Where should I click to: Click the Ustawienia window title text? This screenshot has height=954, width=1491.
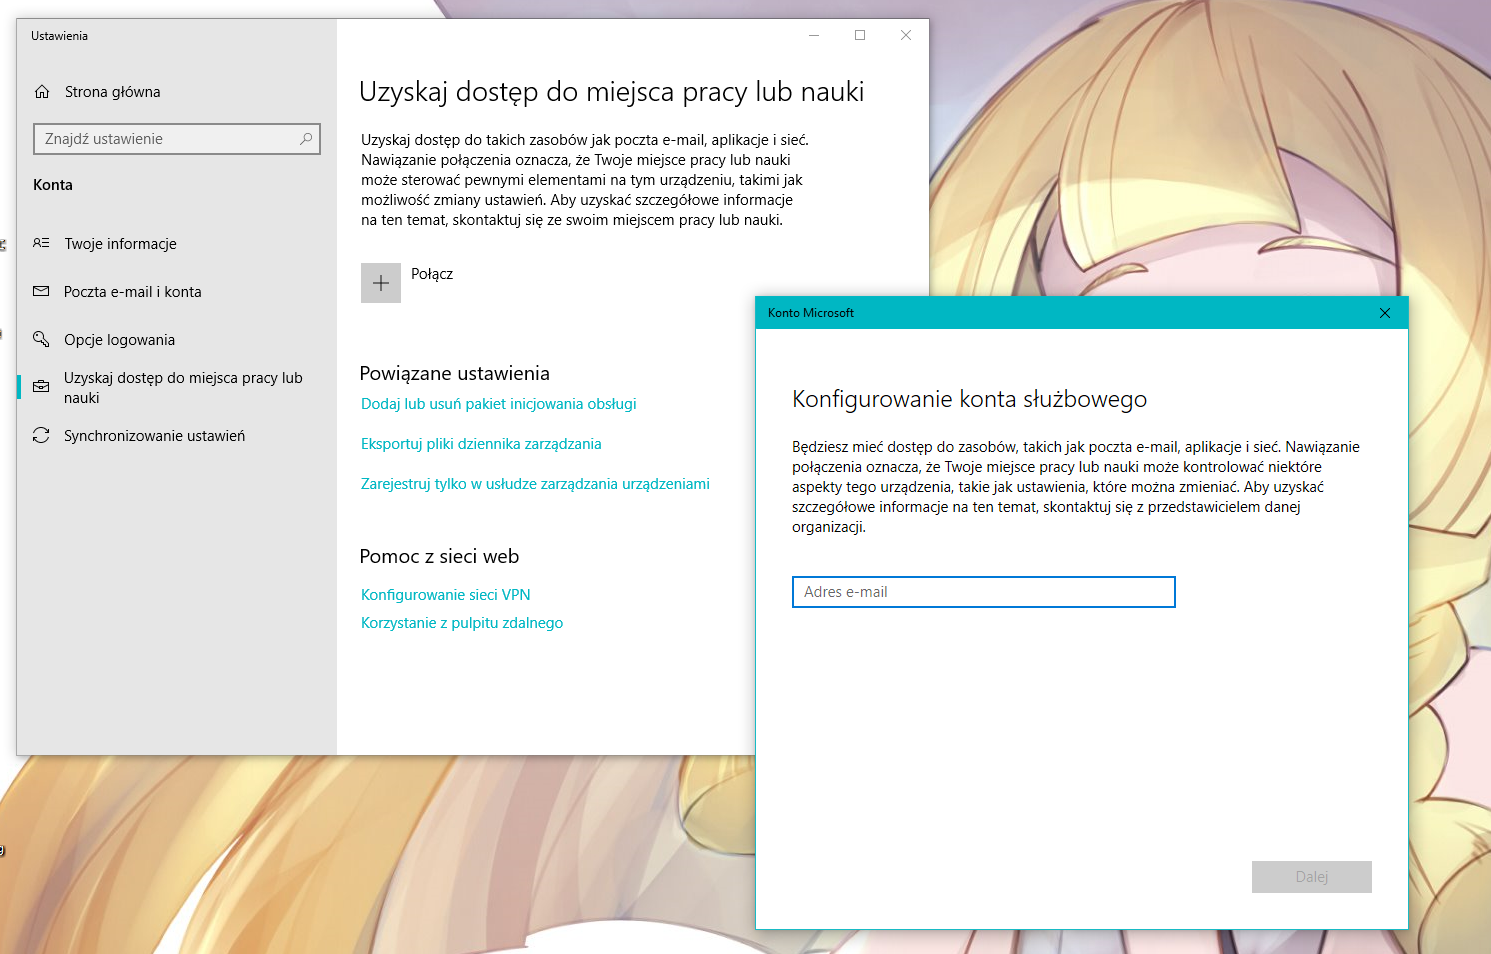click(x=59, y=36)
